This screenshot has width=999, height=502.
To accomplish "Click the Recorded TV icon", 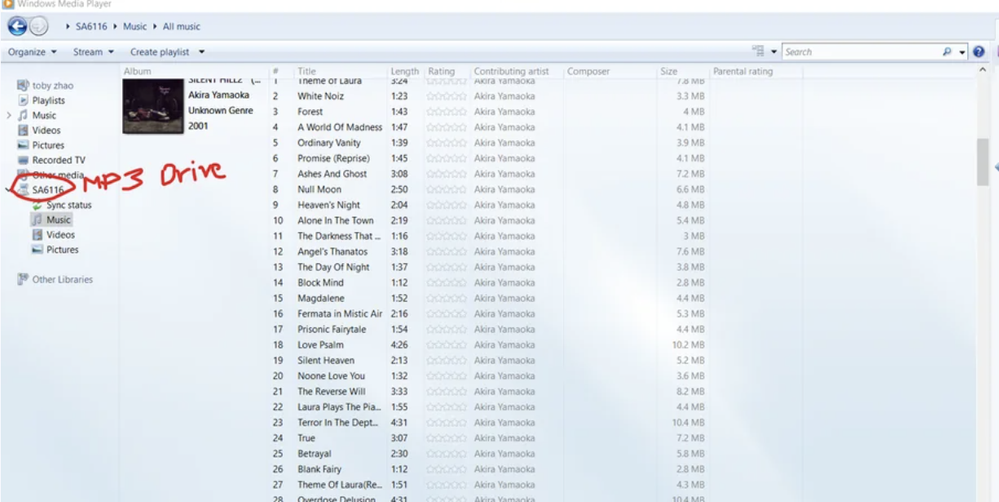I will point(23,160).
